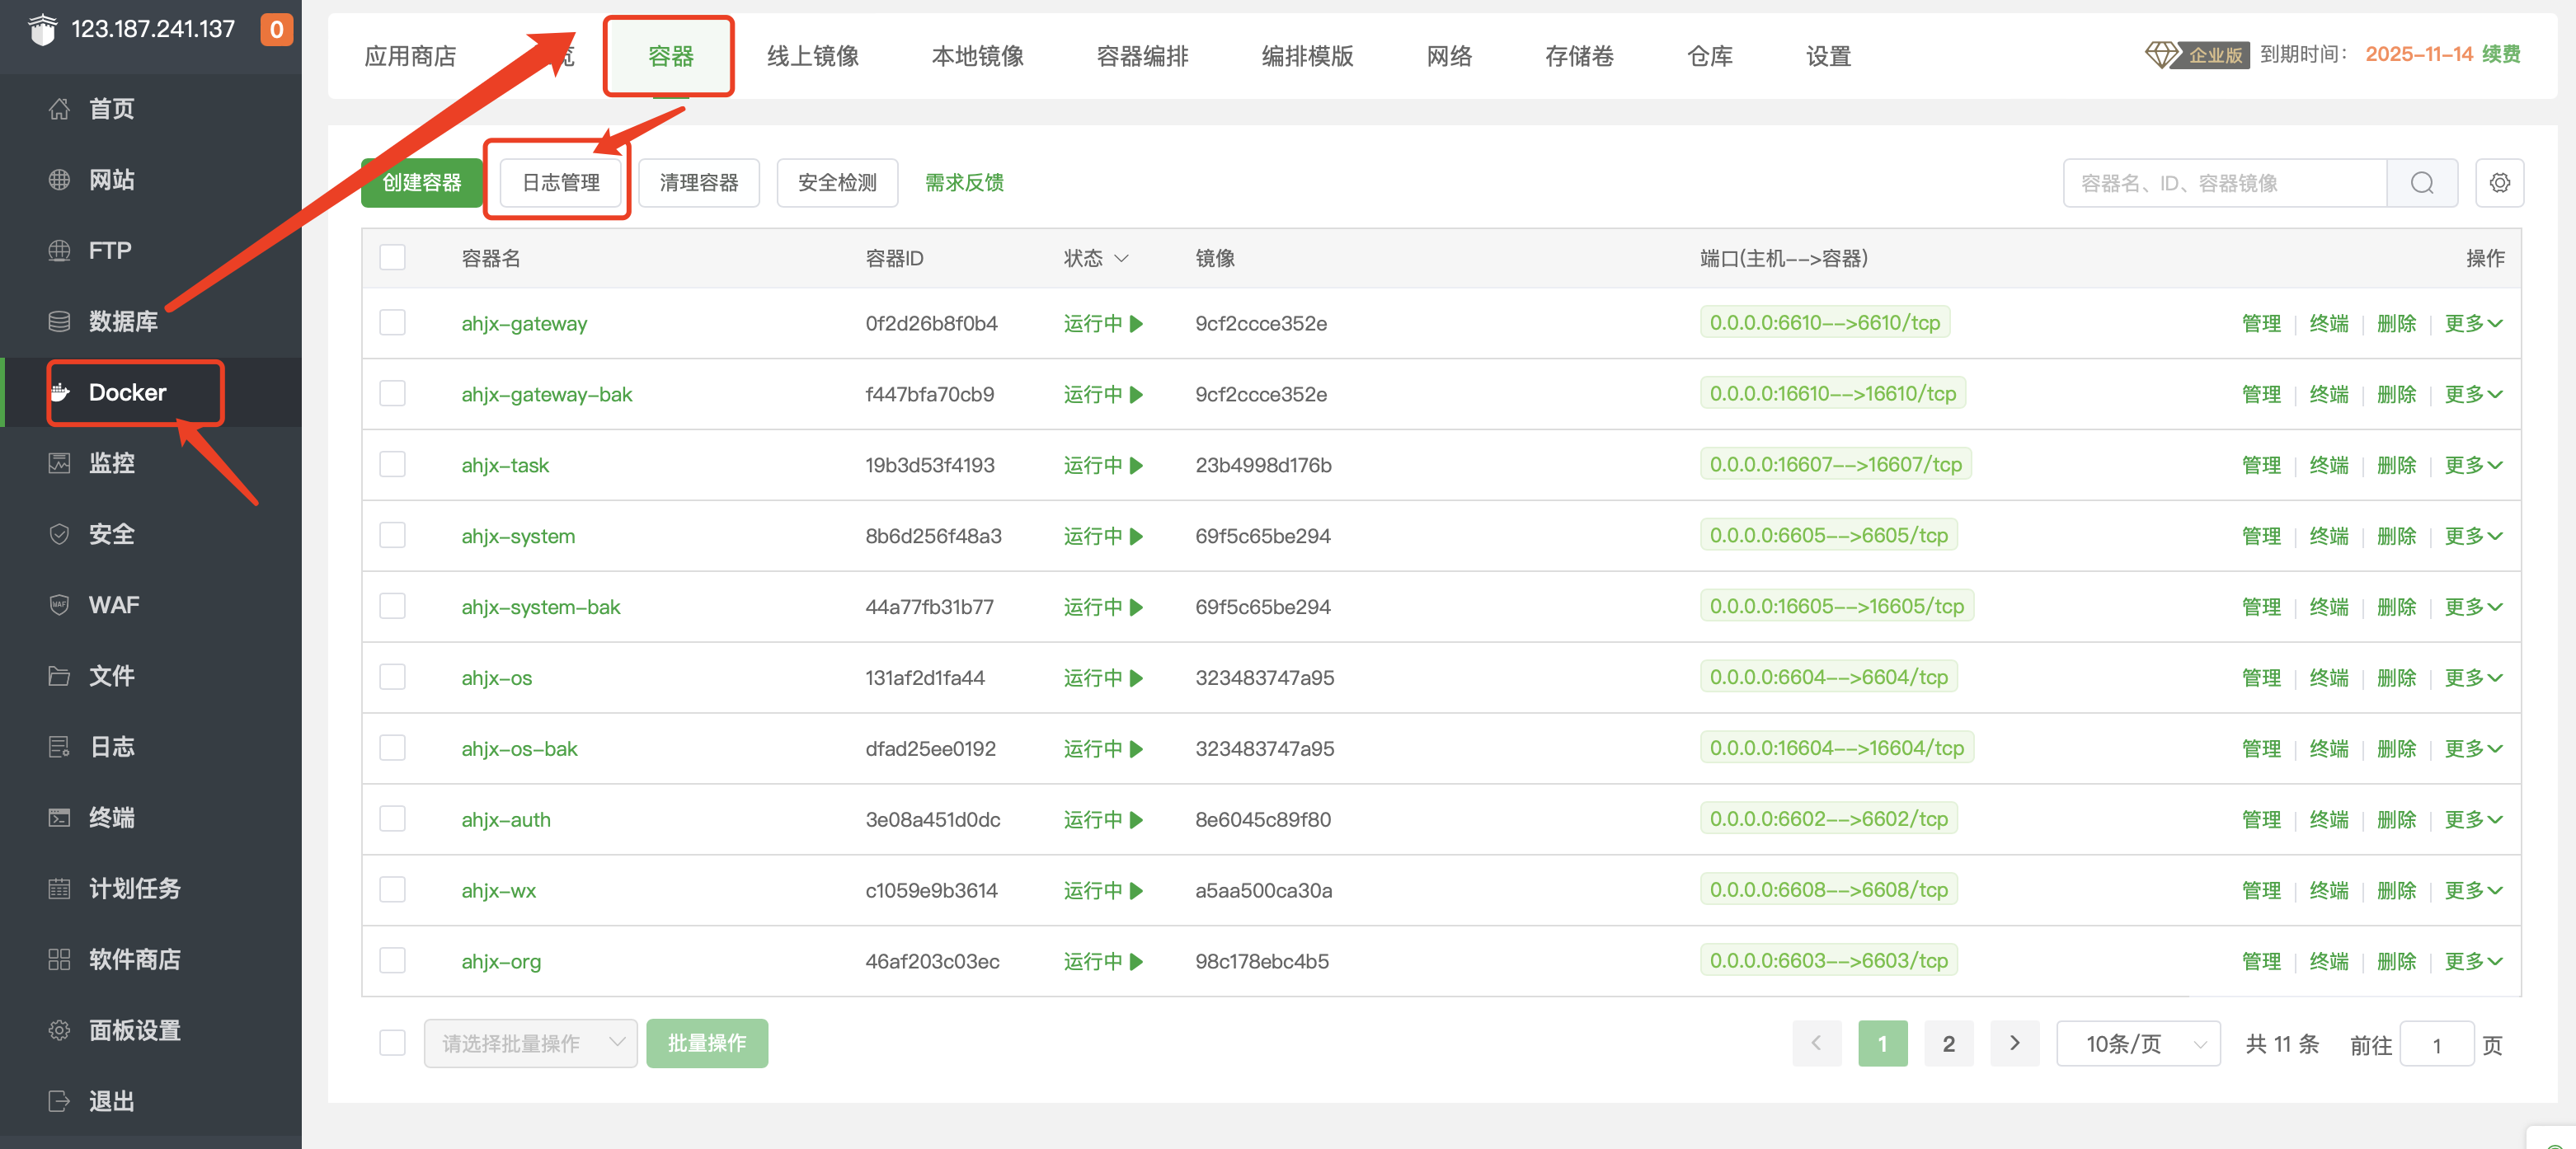Switch to the 容器编排 tab
The width and height of the screenshot is (2576, 1149).
pos(1142,57)
